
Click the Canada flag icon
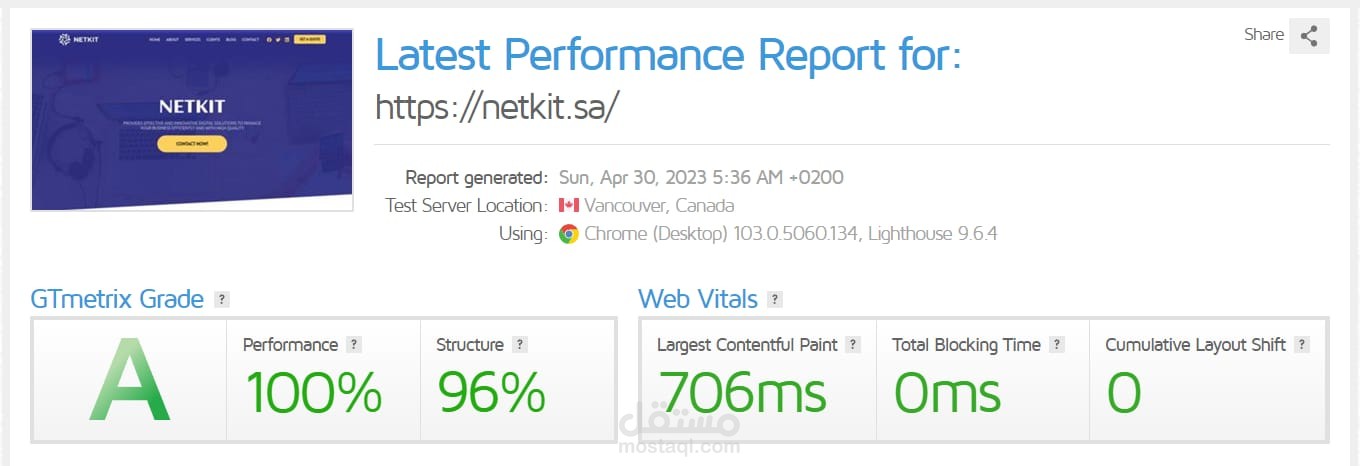569,206
